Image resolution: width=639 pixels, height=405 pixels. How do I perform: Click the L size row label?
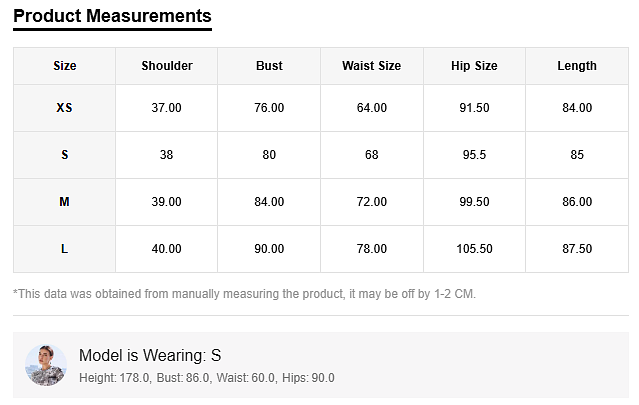[65, 249]
